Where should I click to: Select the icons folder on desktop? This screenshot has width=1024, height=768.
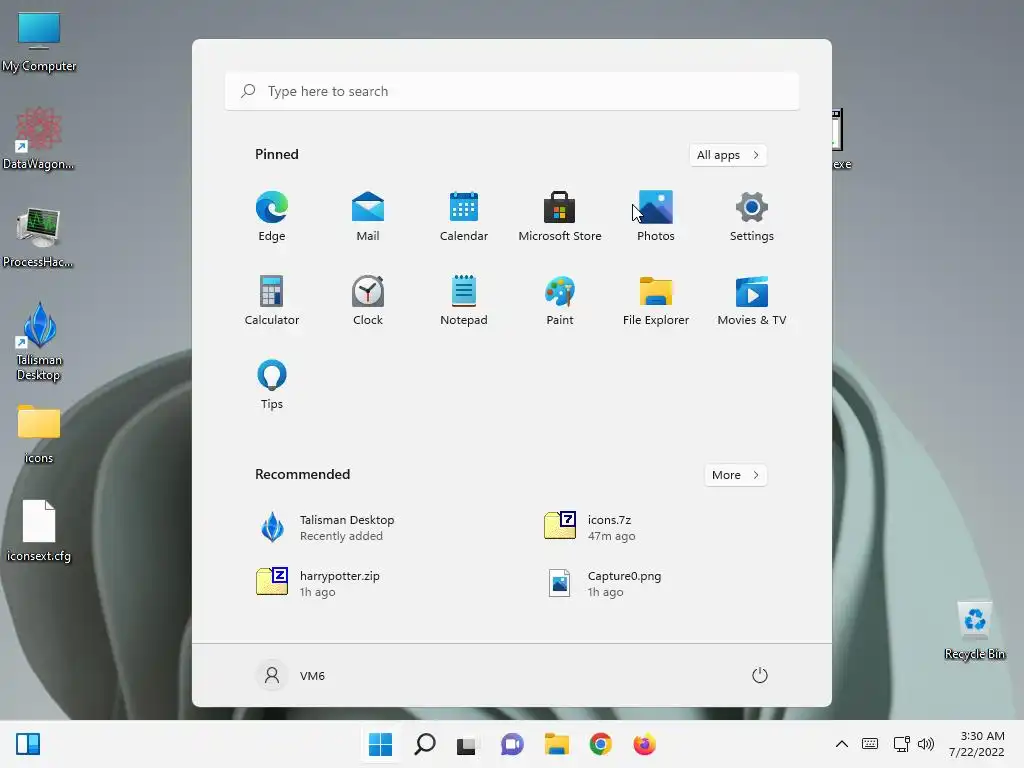(x=39, y=434)
